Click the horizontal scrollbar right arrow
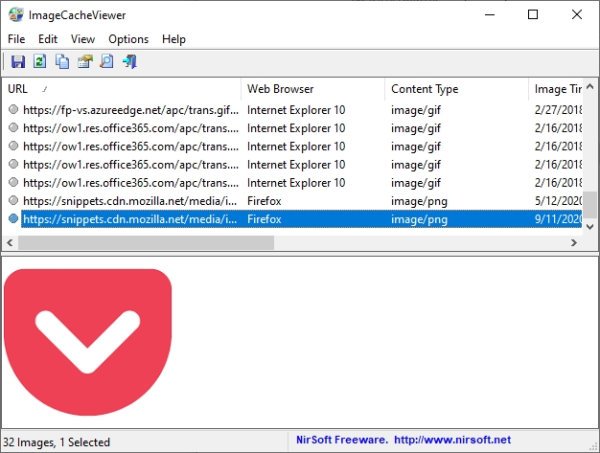The image size is (600, 453). [574, 243]
